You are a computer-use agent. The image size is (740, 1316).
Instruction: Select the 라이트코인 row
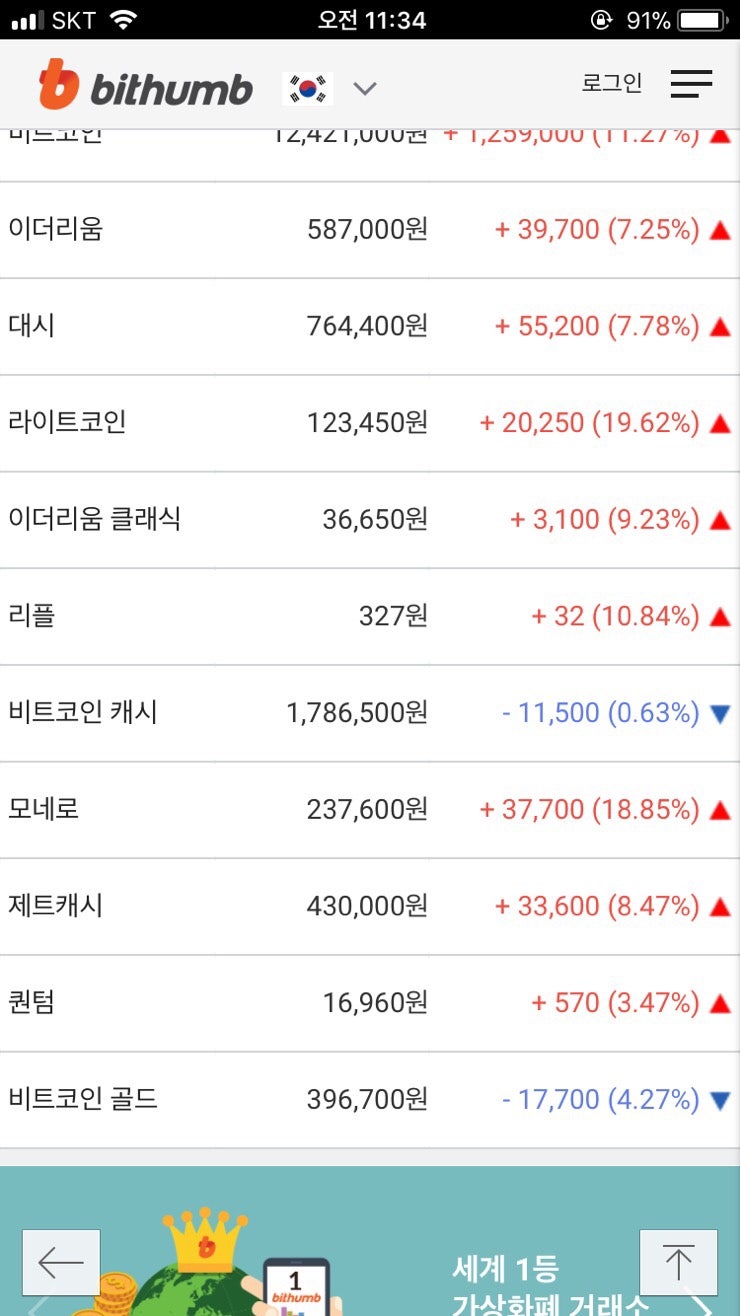[370, 422]
